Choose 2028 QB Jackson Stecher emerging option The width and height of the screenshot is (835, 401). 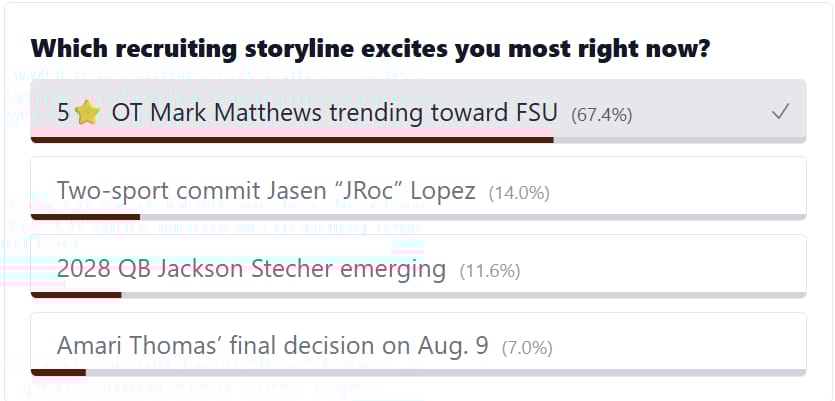419,266
